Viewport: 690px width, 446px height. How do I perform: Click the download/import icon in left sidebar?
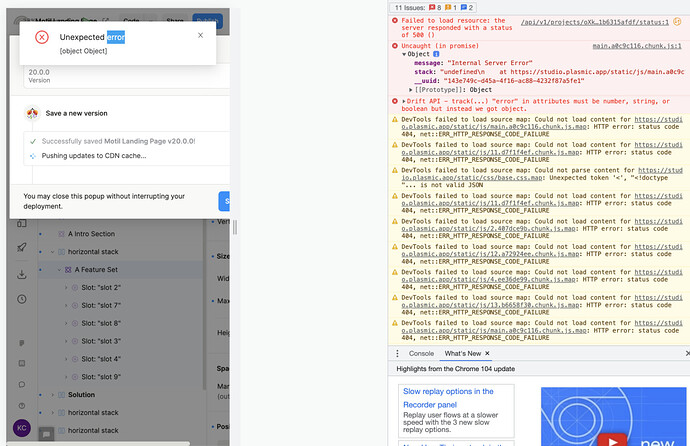(20, 275)
